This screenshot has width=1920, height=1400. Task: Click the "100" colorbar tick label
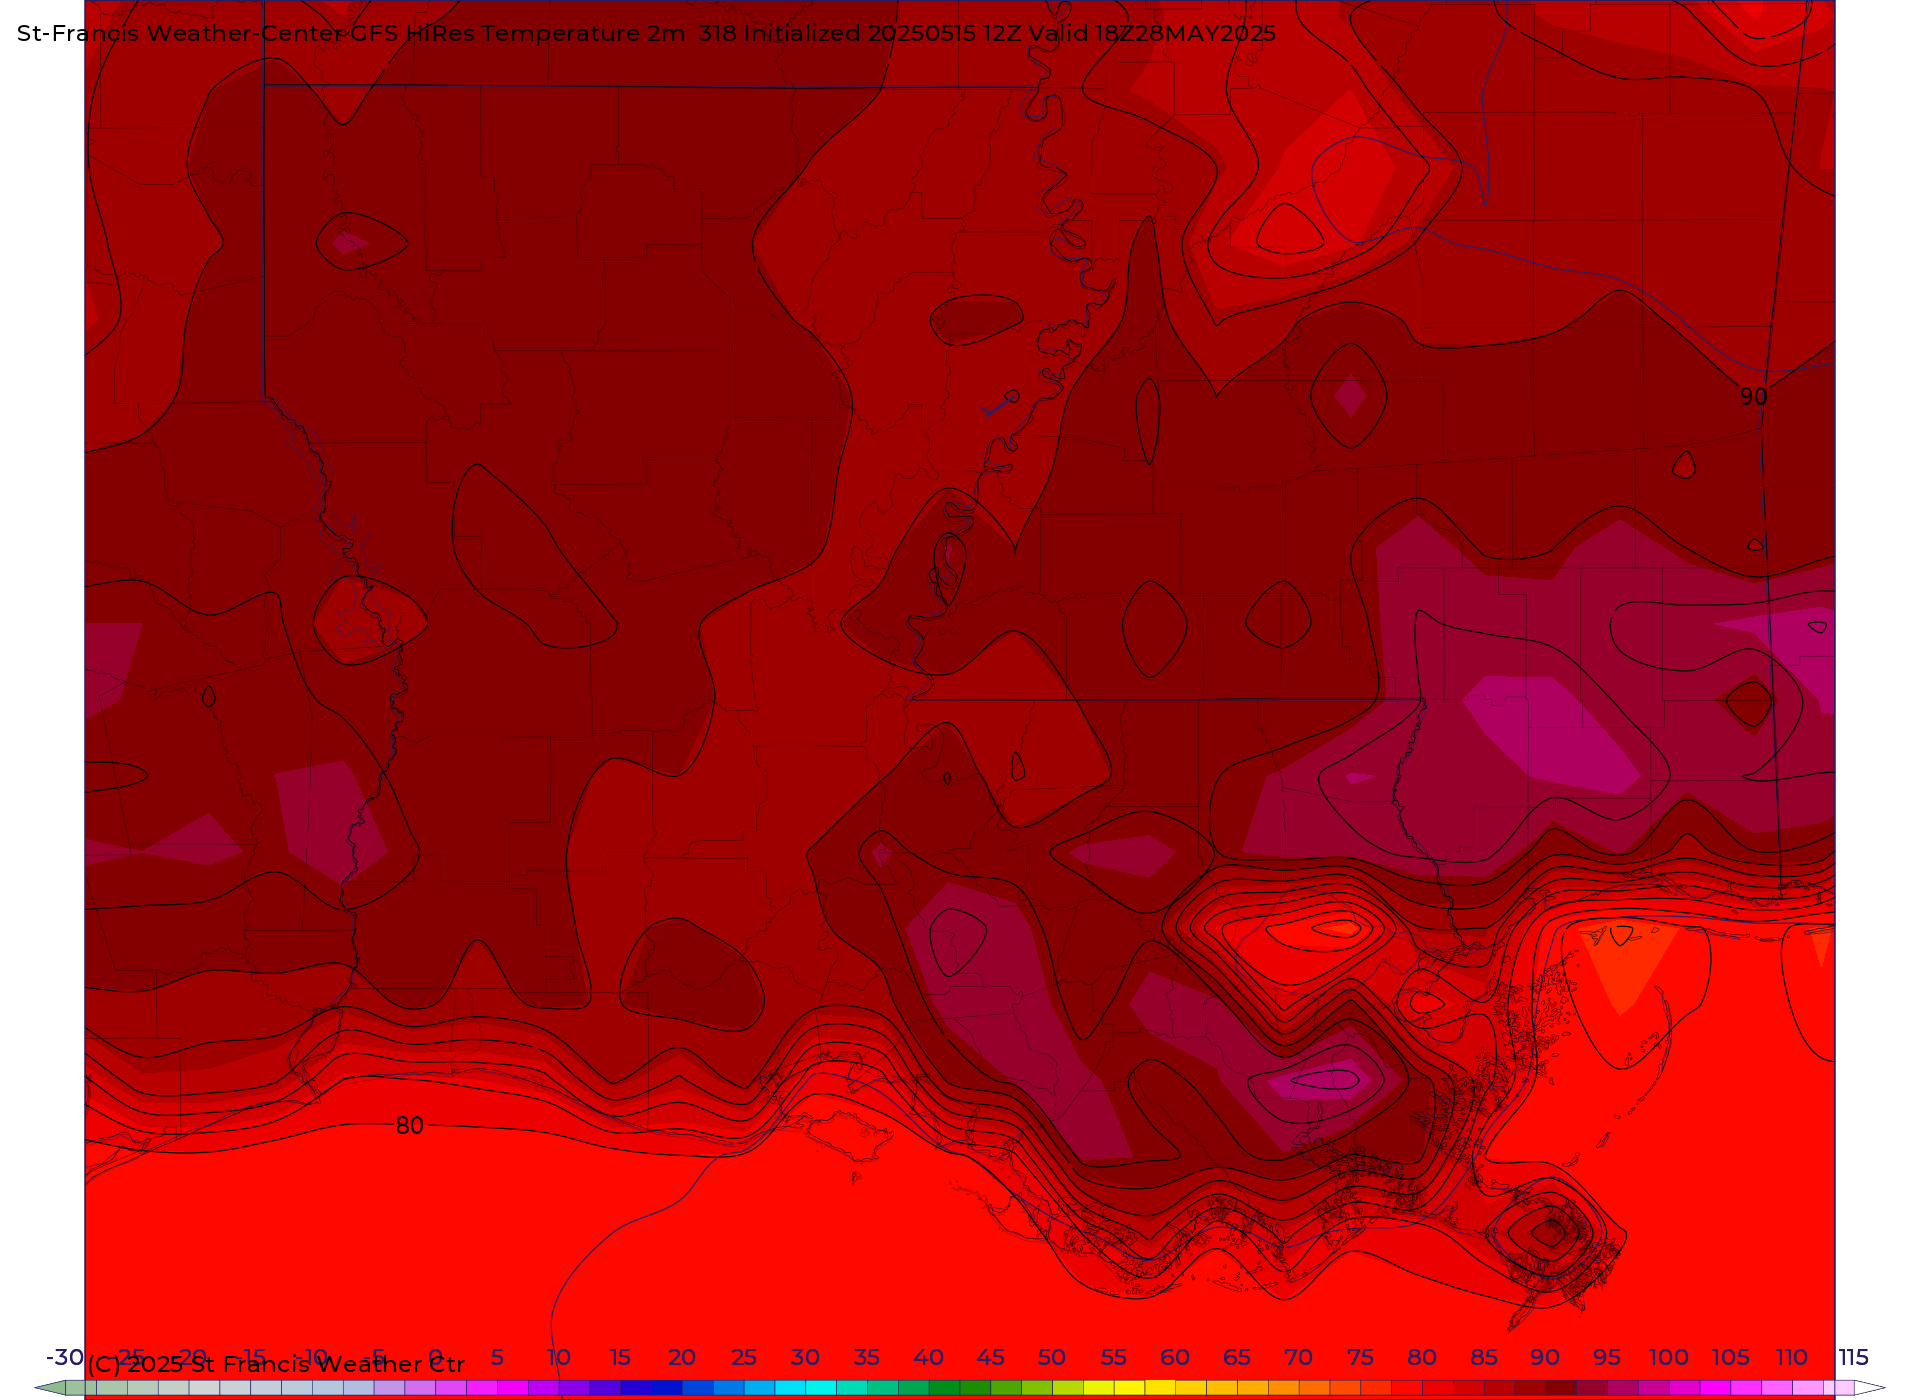click(x=1669, y=1357)
